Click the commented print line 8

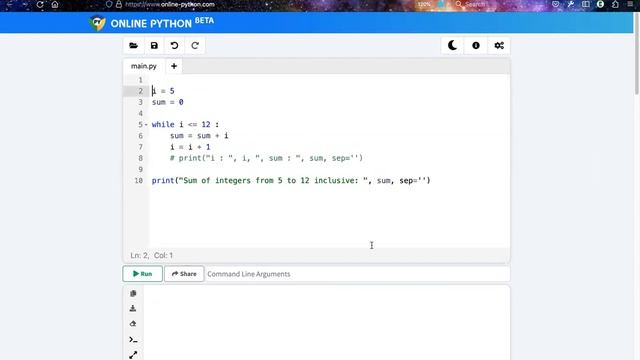[266, 158]
